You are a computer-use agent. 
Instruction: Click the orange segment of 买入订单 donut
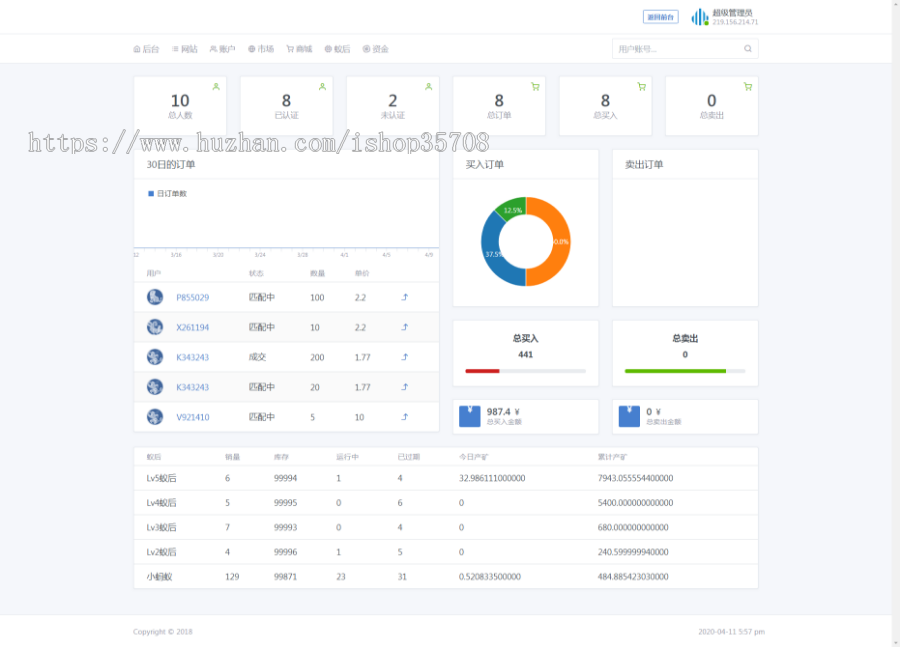554,240
